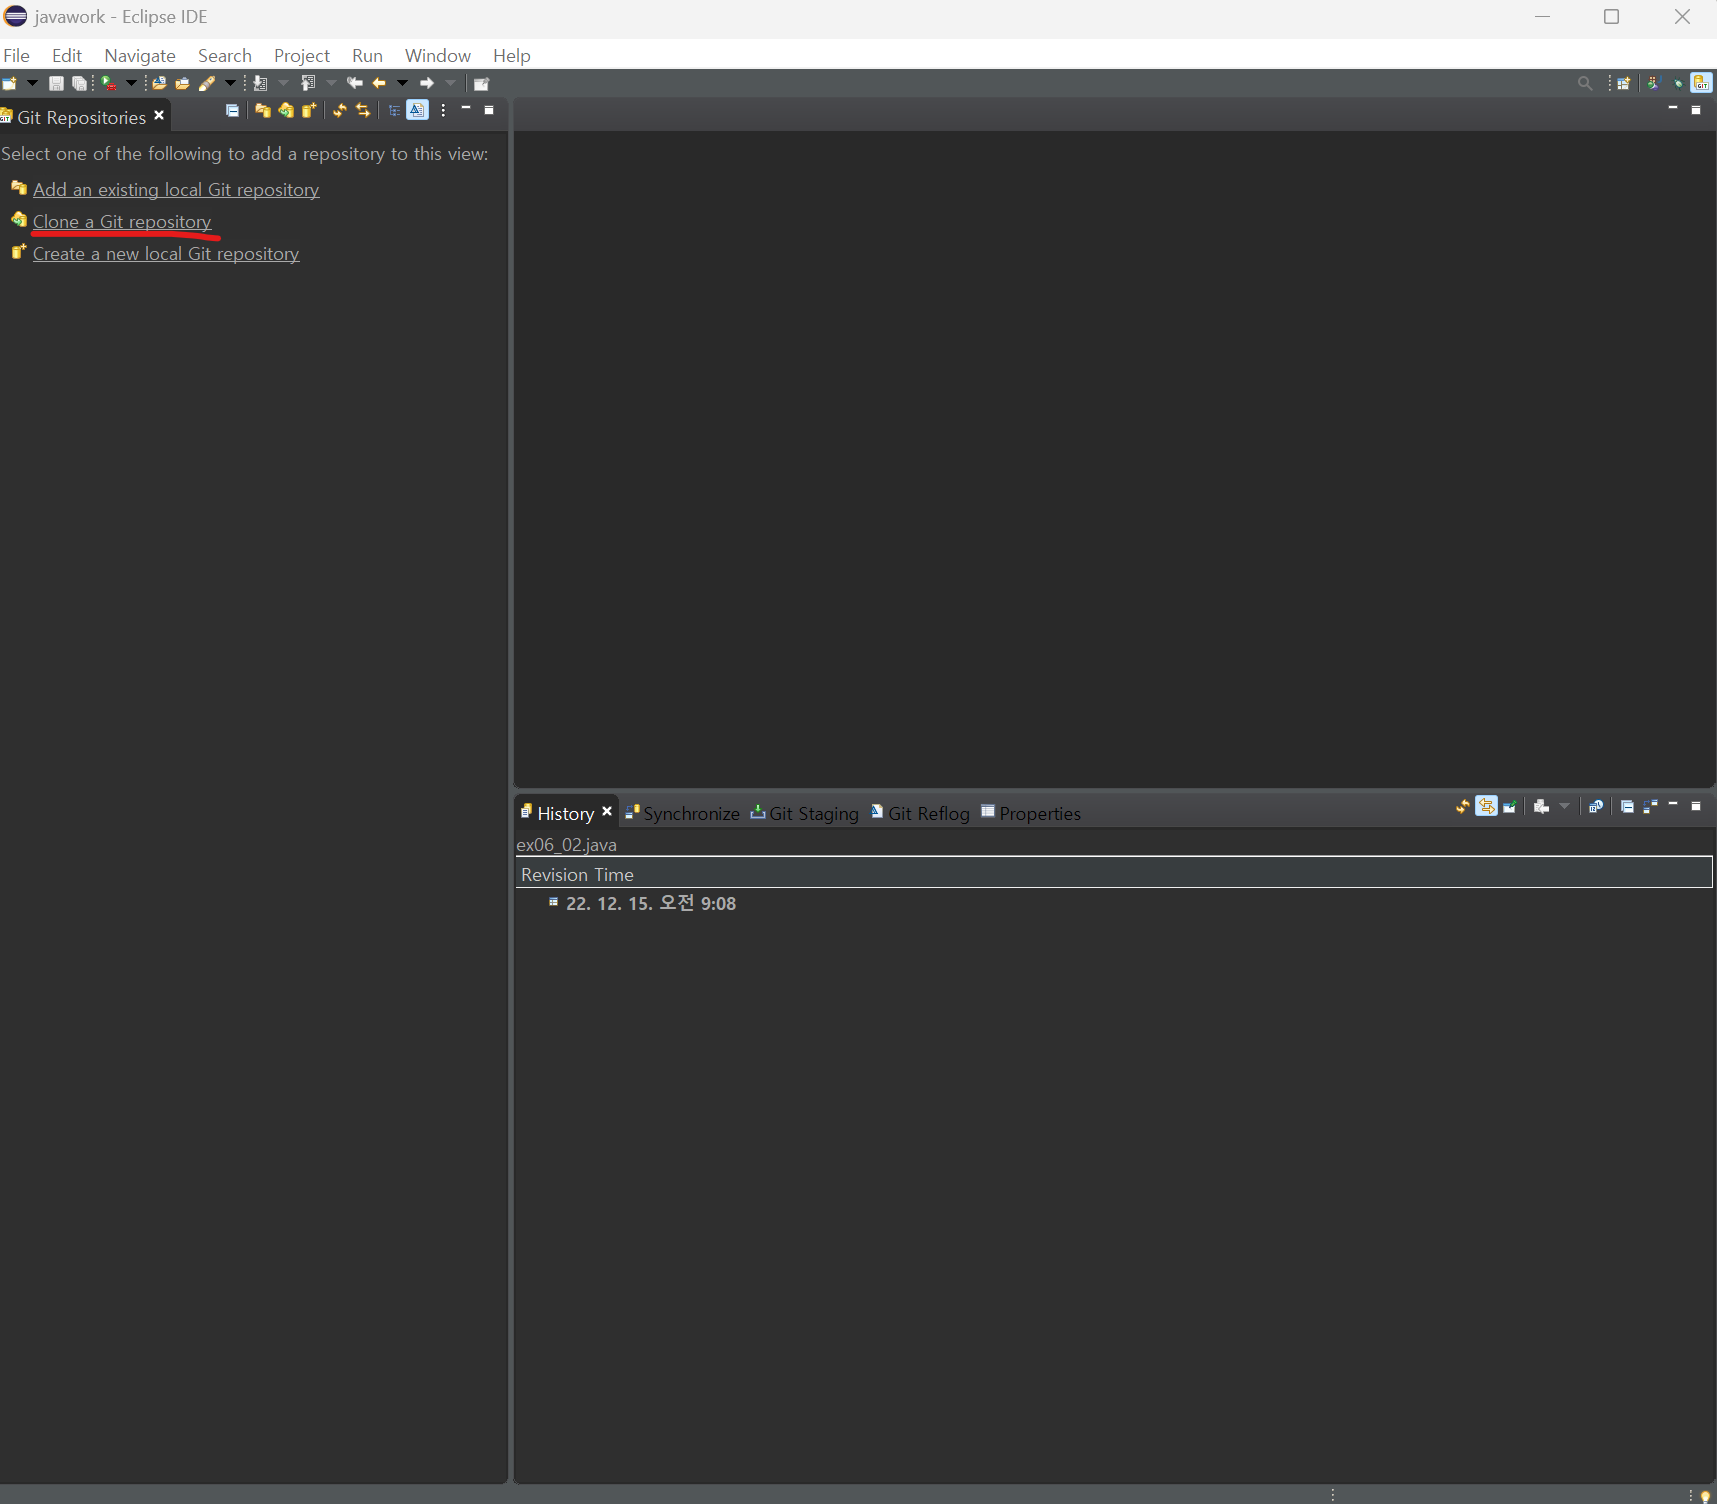Click the Save All toolbar icon
Viewport: 1717px width, 1504px height.
point(79,84)
